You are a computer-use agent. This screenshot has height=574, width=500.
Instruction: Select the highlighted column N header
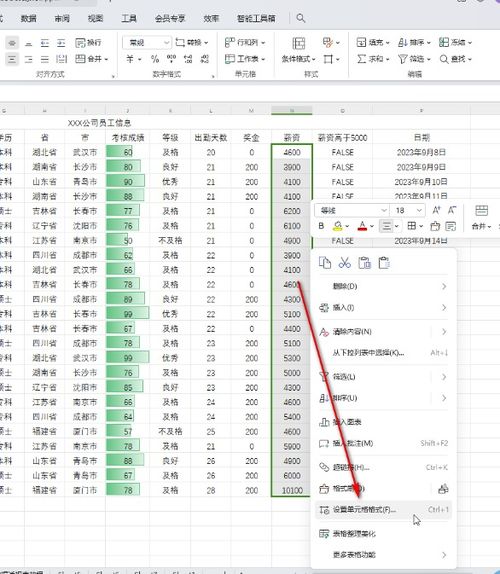(x=292, y=110)
